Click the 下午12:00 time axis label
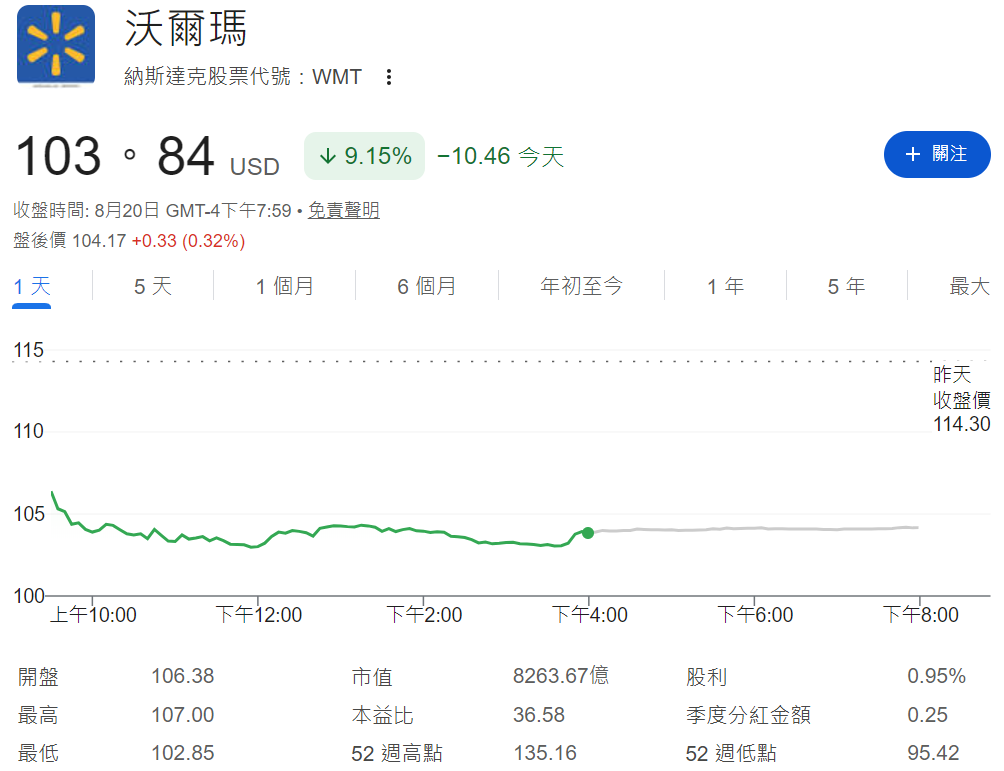This screenshot has width=1004, height=771. coord(259,615)
